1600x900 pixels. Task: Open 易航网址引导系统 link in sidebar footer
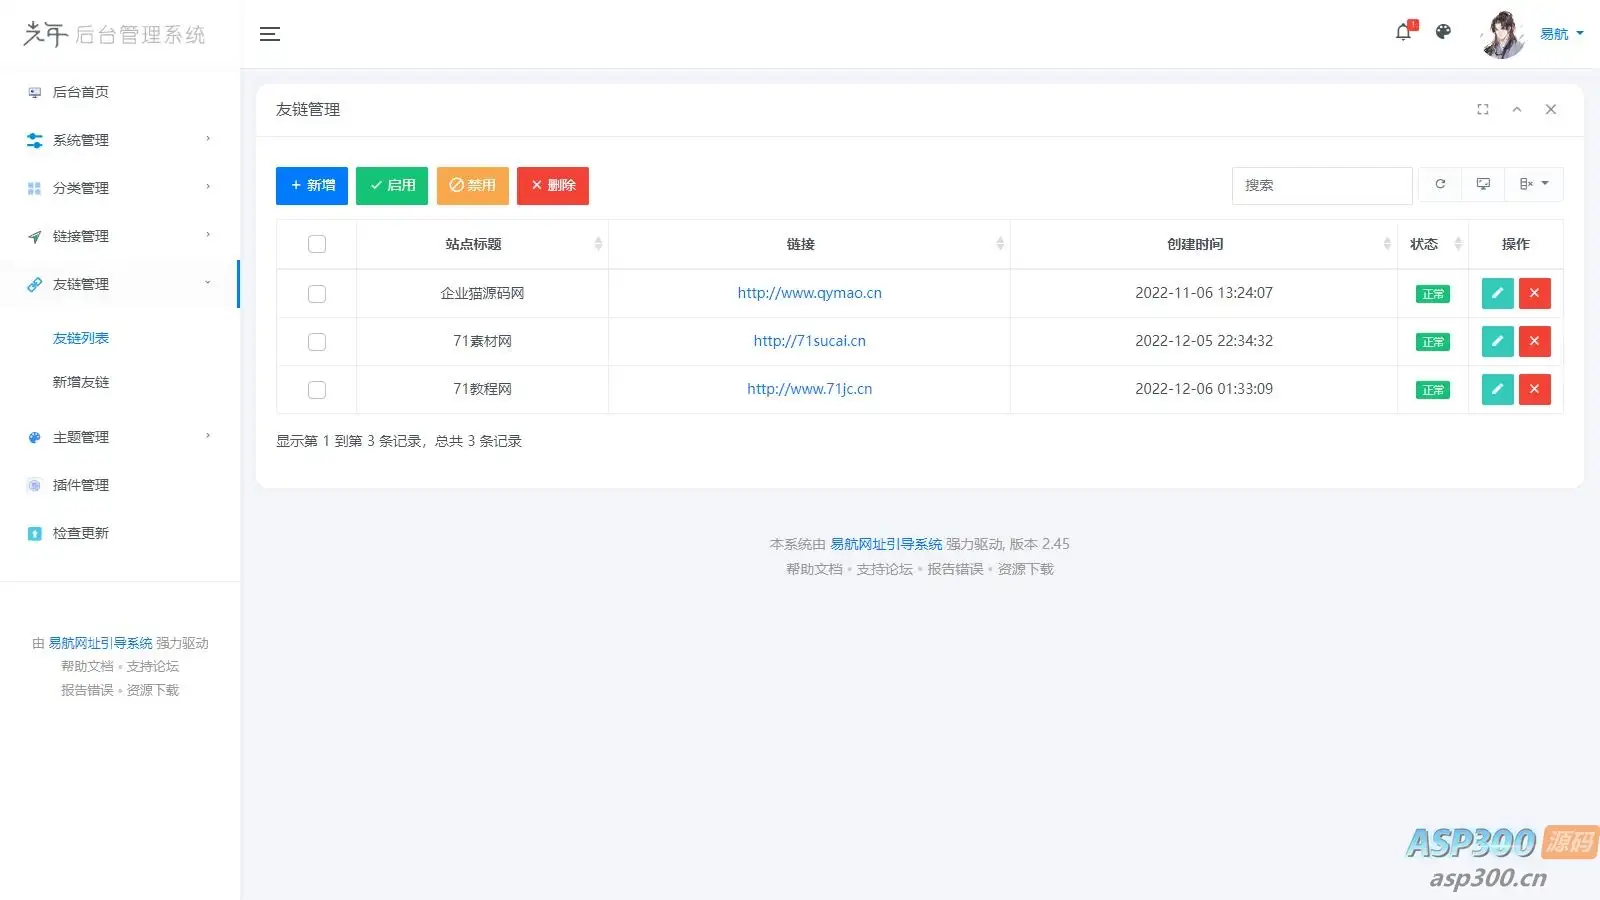[x=101, y=643]
